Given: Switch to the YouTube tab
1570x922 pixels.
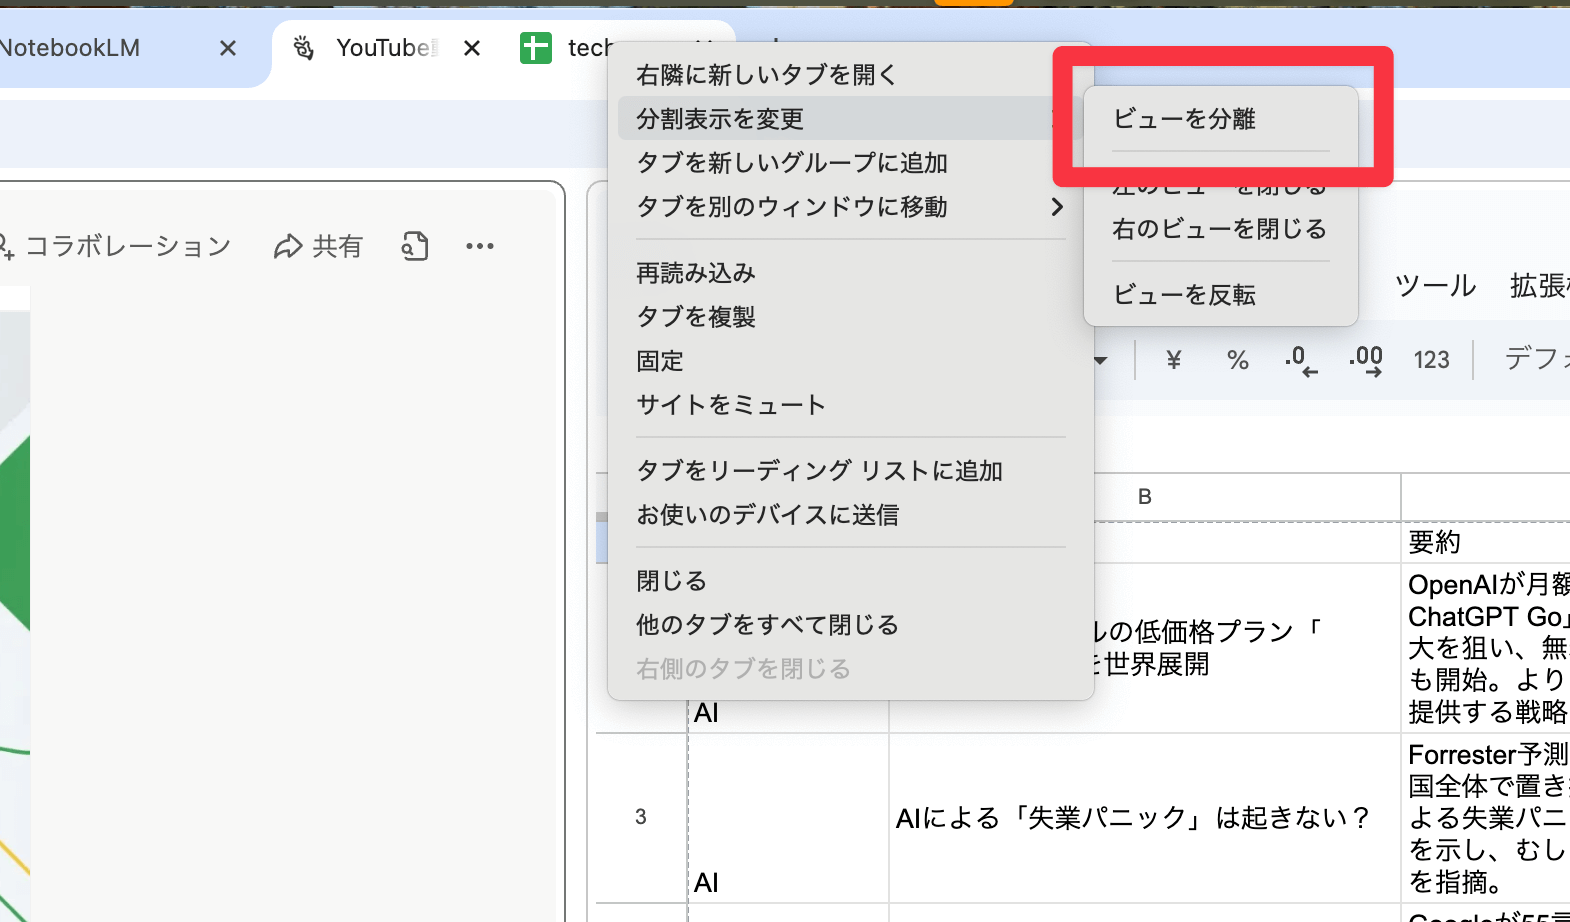Looking at the screenshot, I should pos(385,48).
